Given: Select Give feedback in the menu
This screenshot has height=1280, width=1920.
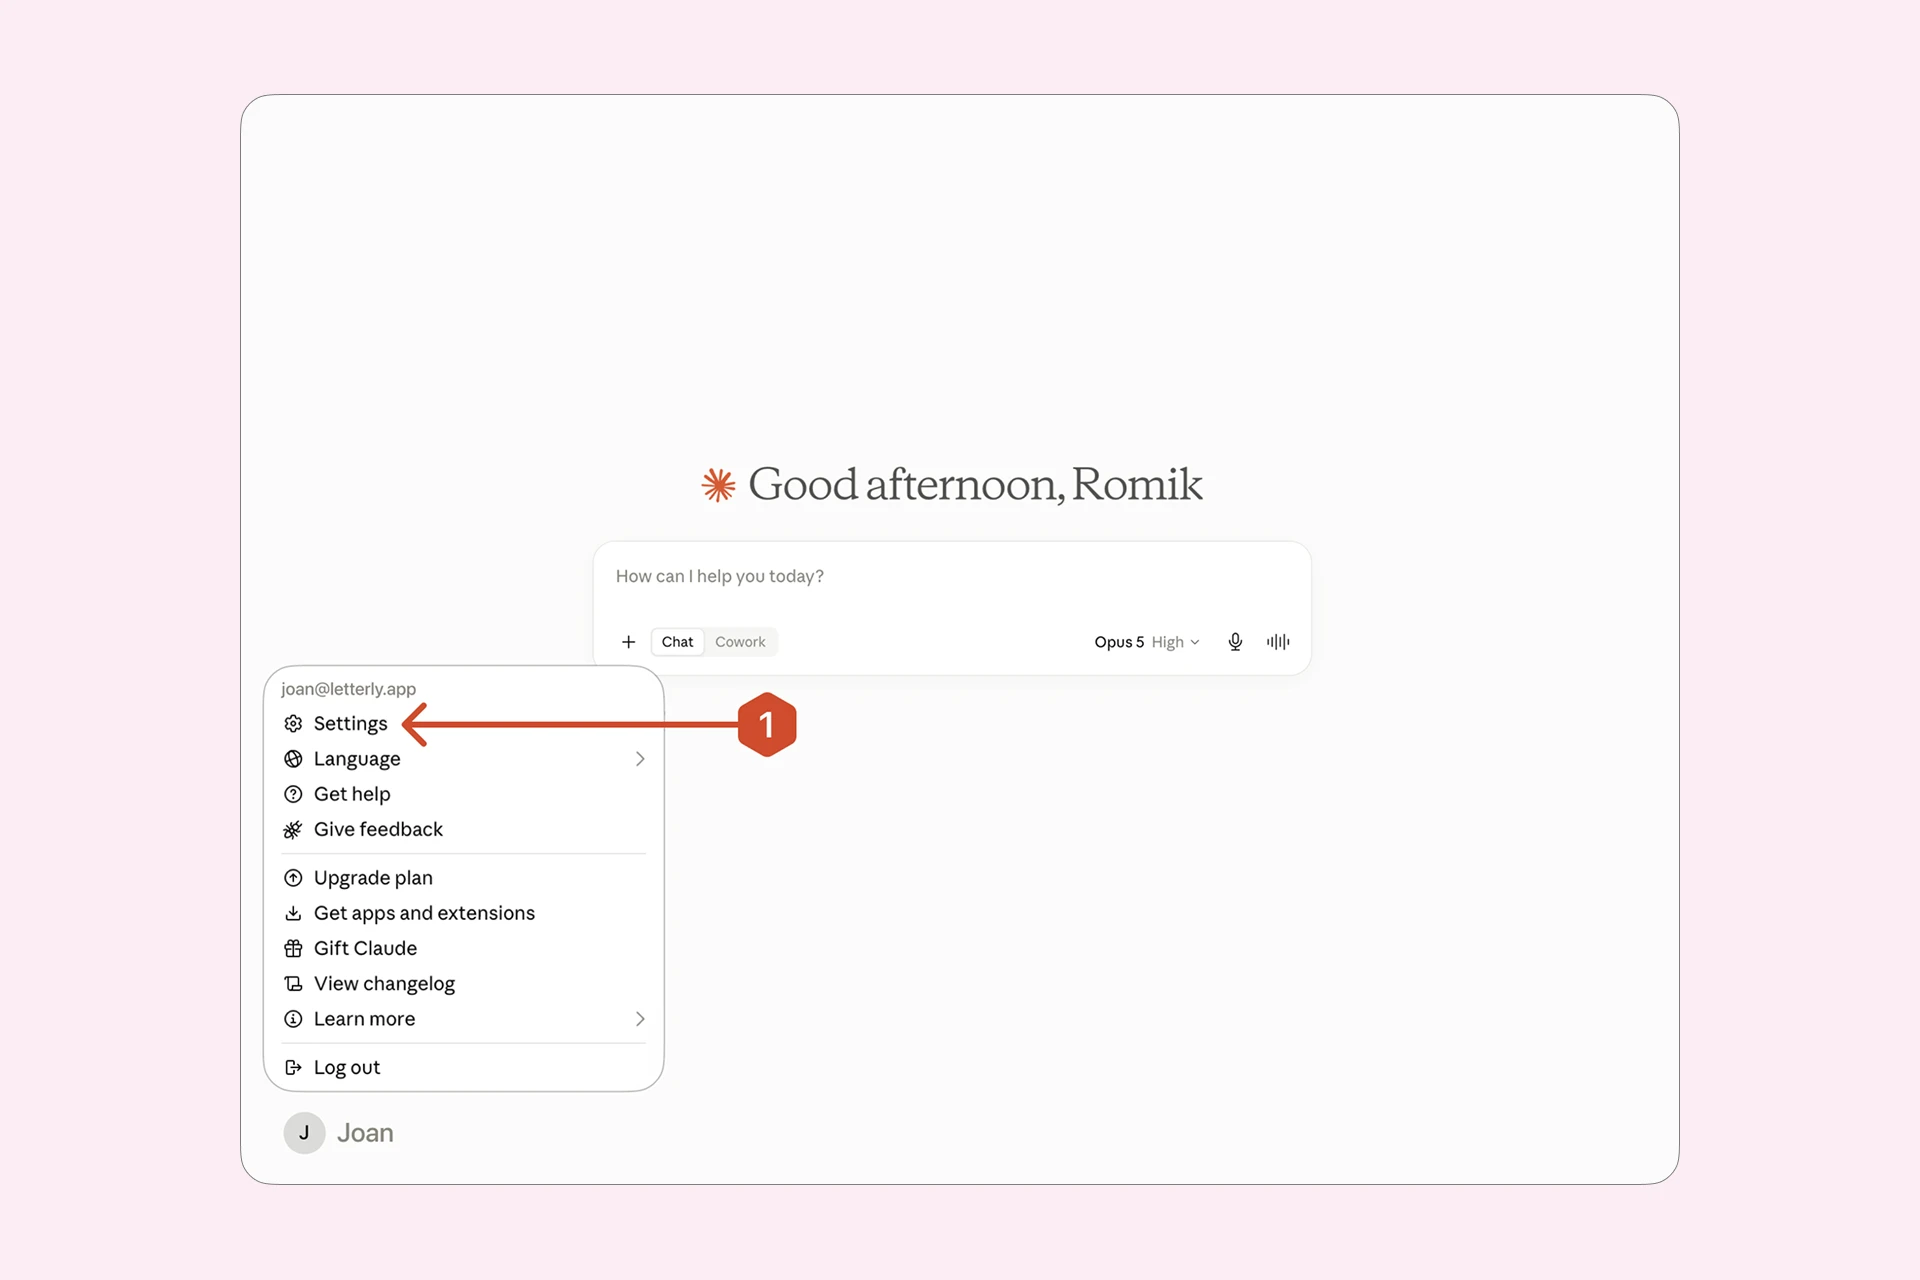Looking at the screenshot, I should (x=464, y=829).
